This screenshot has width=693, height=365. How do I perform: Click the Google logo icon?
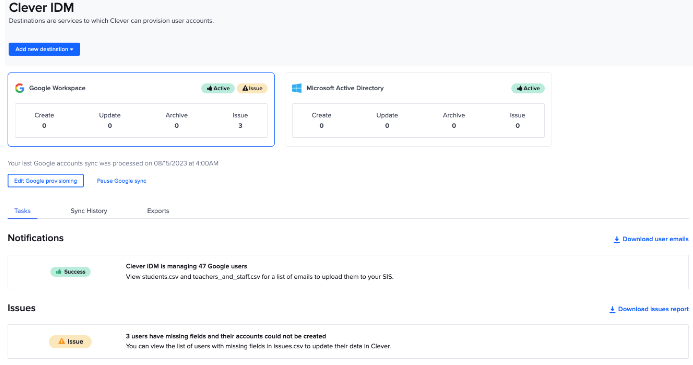19,88
